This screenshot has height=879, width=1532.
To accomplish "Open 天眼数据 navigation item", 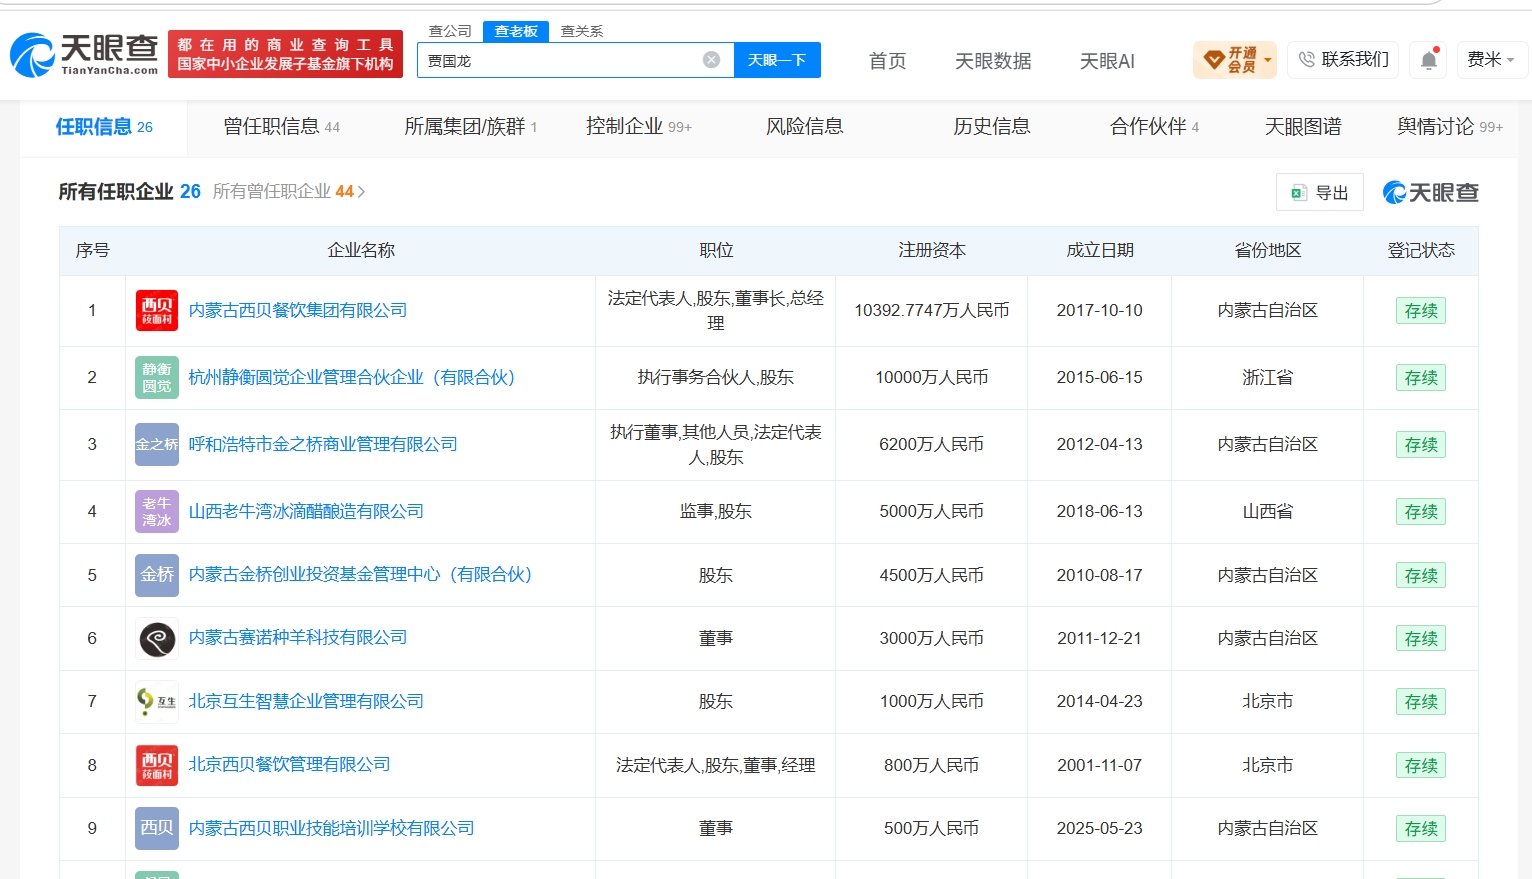I will coord(993,61).
